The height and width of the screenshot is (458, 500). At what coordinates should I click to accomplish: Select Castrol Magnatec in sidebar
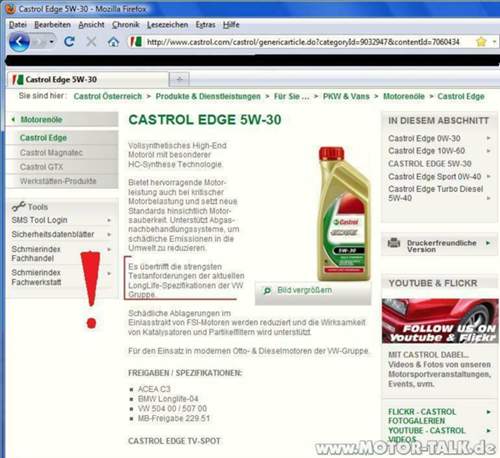pyautogui.click(x=51, y=153)
